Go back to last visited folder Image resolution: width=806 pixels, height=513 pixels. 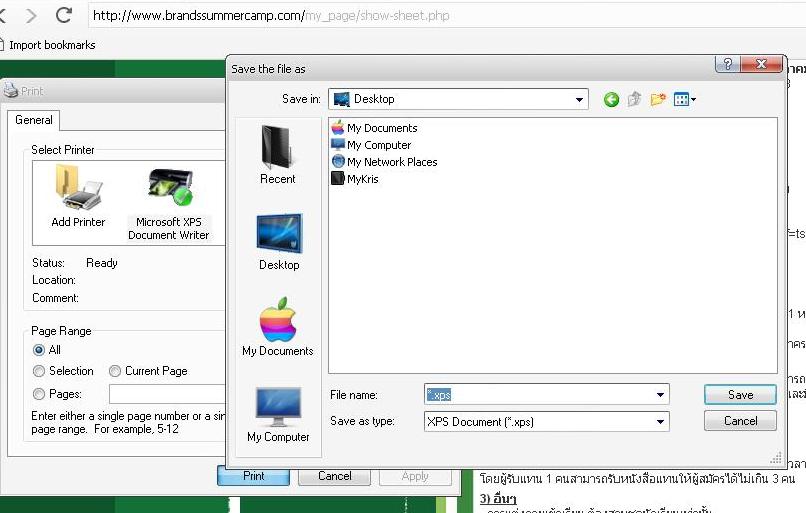tap(611, 99)
